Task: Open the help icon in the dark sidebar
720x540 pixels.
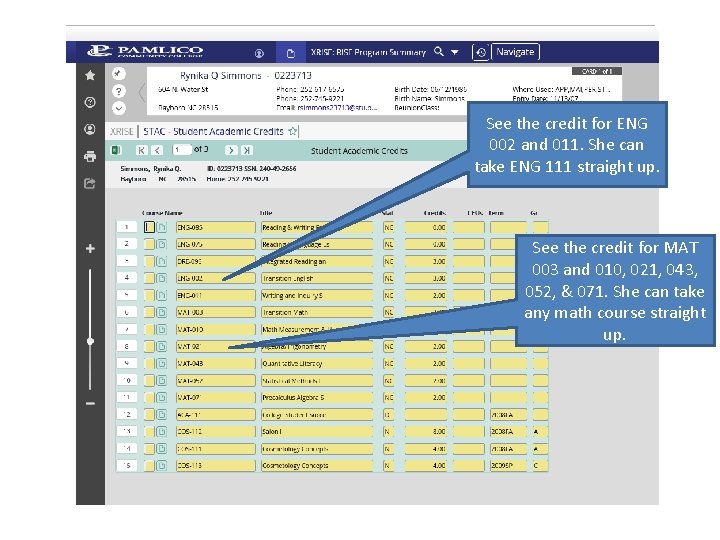Action: click(90, 102)
